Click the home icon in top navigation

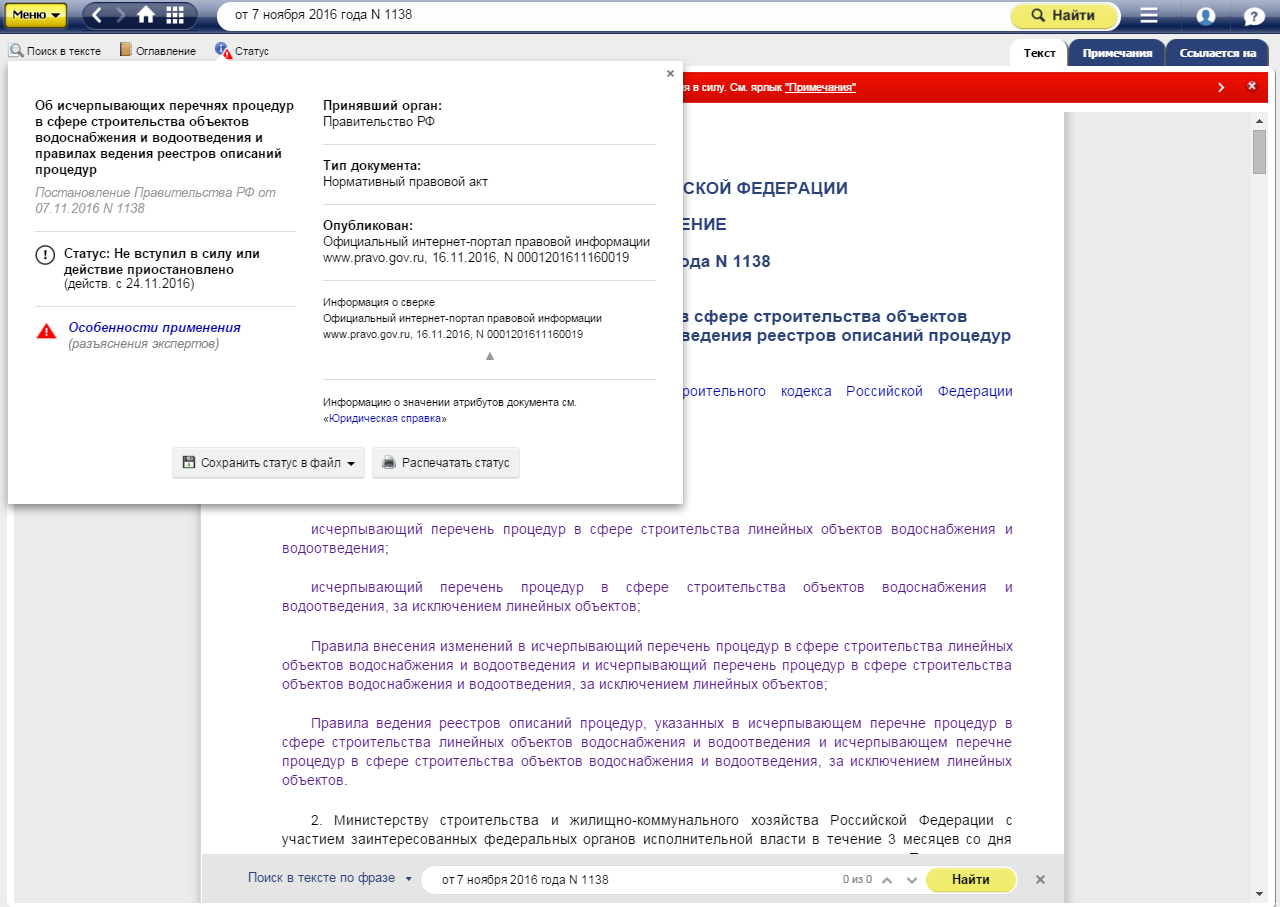(x=146, y=15)
